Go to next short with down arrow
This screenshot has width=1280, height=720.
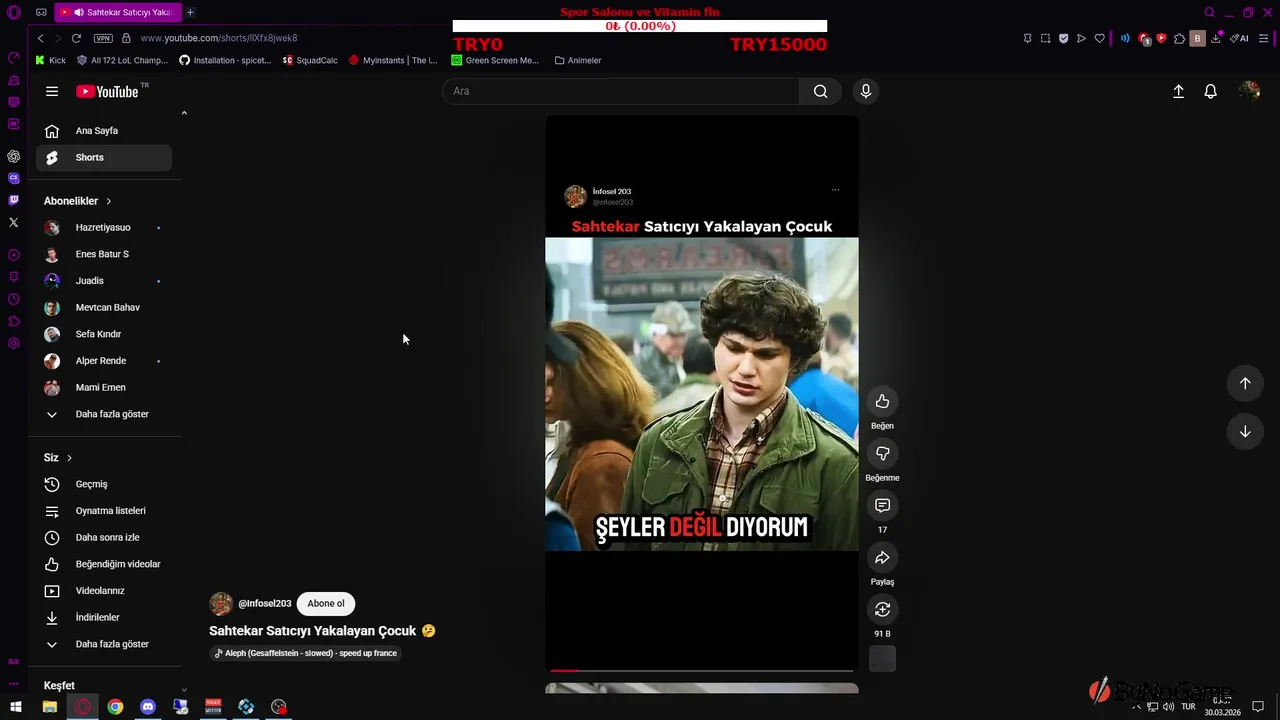click(1245, 432)
